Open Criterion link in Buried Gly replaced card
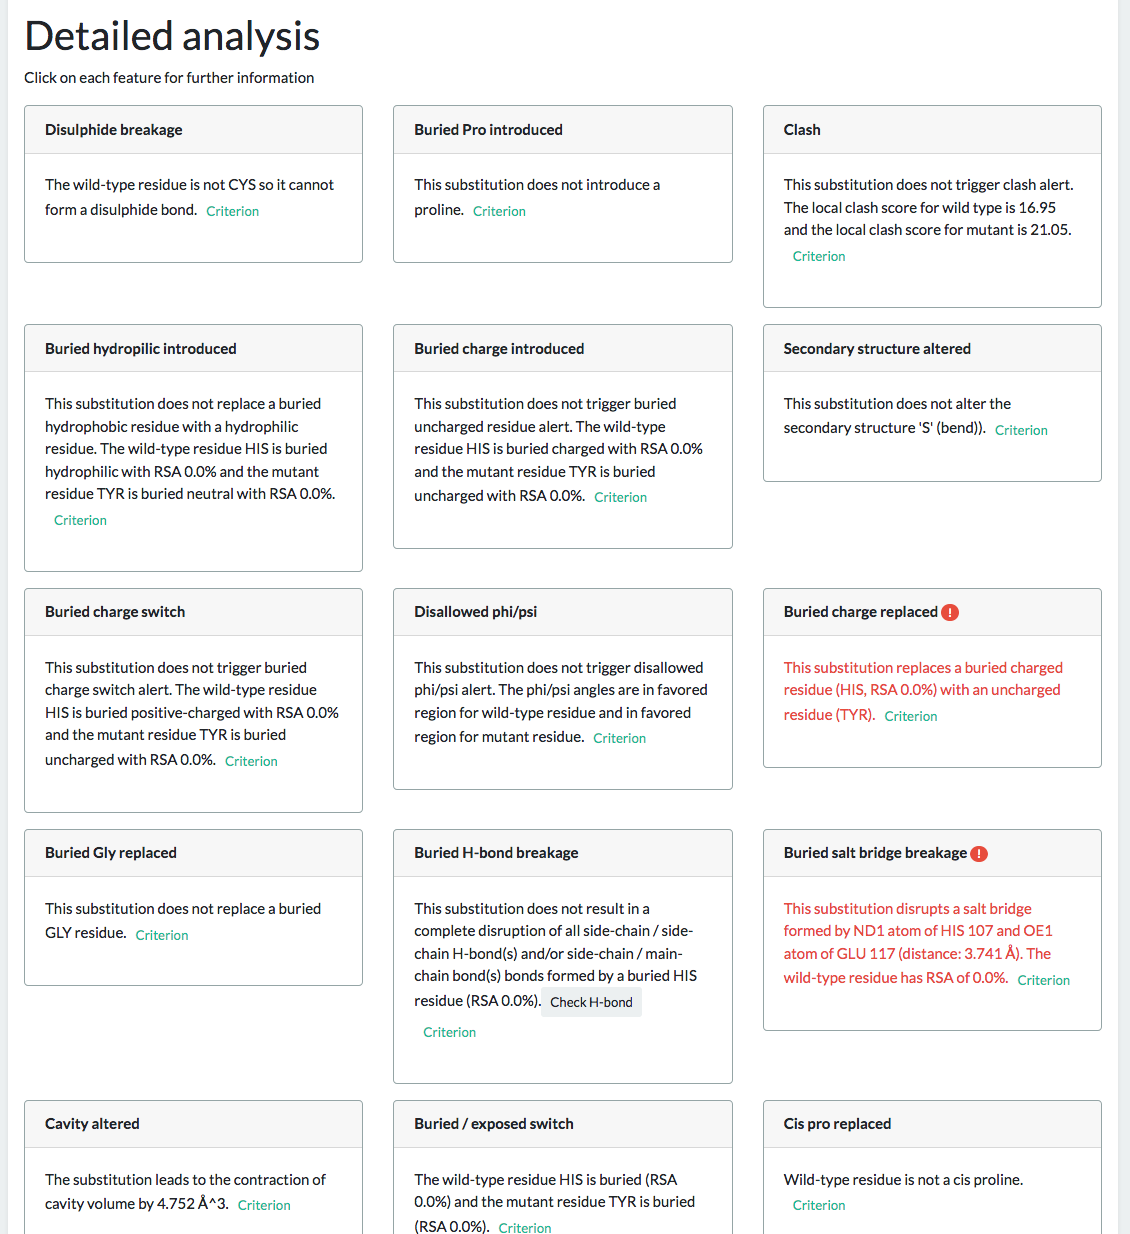The width and height of the screenshot is (1130, 1234). pyautogui.click(x=162, y=935)
